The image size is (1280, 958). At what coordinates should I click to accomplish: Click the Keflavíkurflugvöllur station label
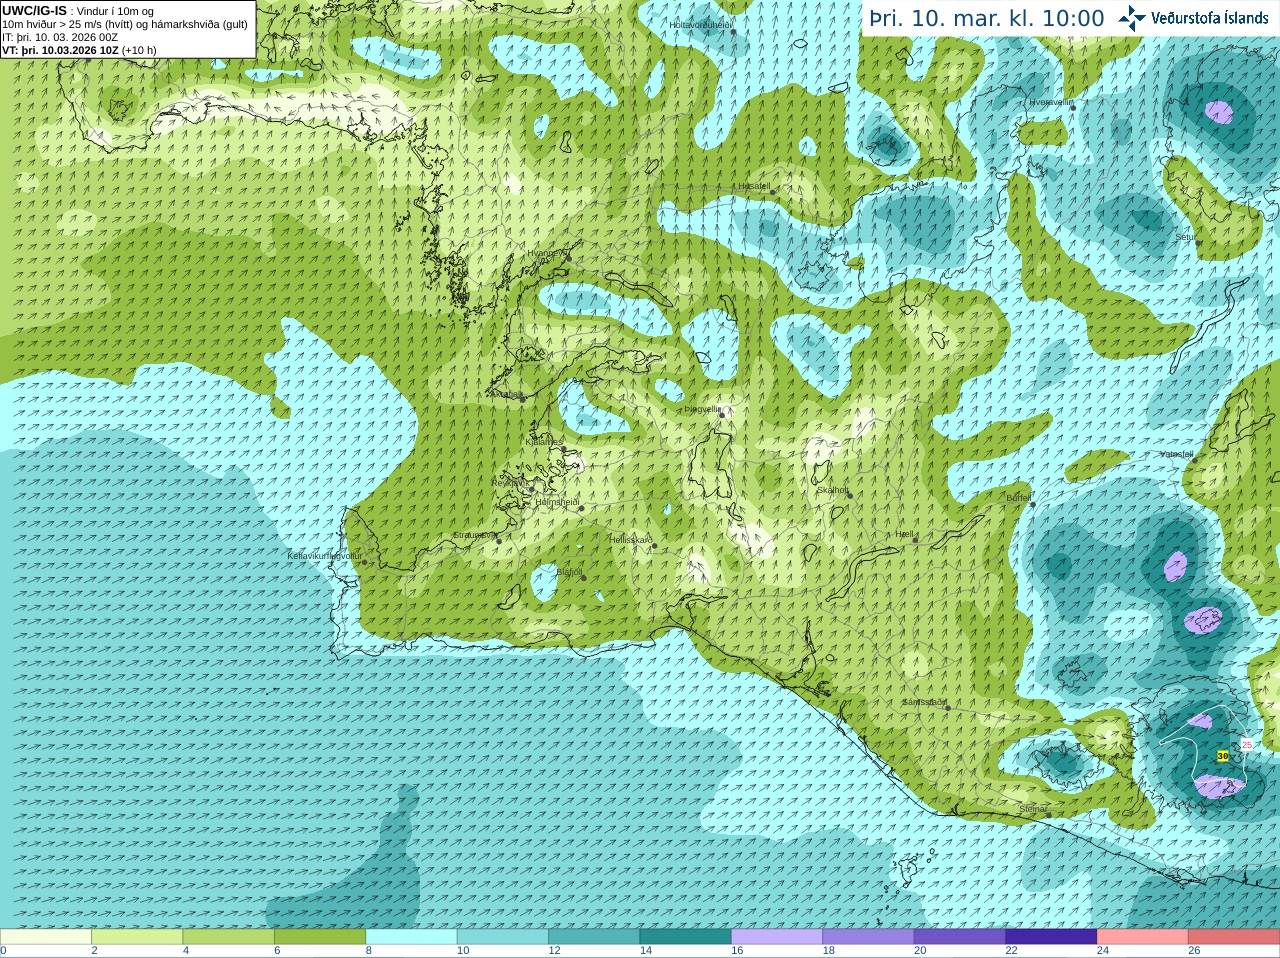tap(324, 555)
